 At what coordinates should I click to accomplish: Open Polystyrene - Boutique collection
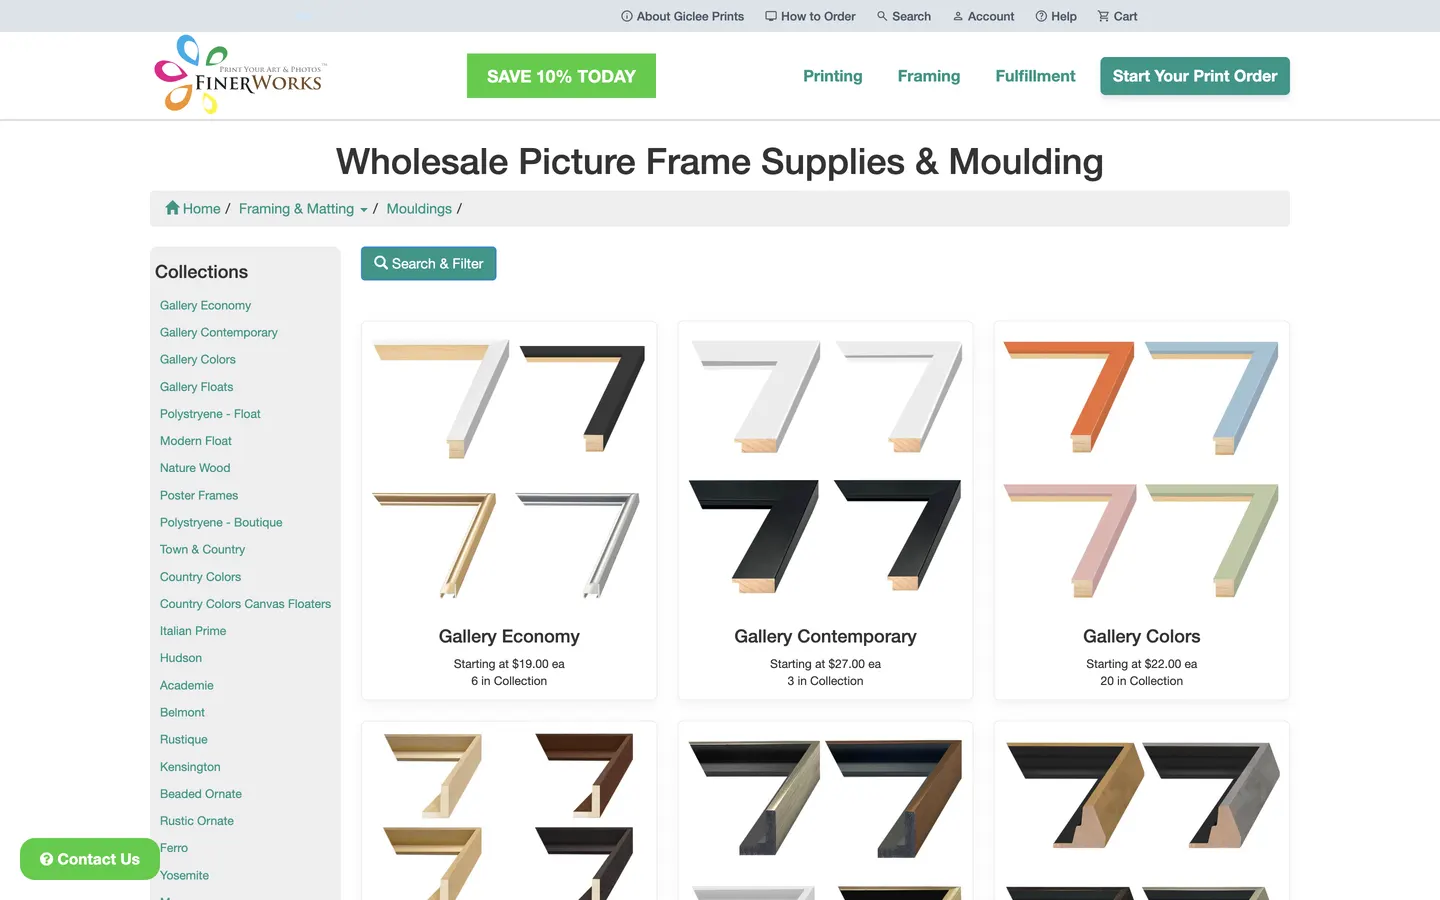[x=221, y=522]
